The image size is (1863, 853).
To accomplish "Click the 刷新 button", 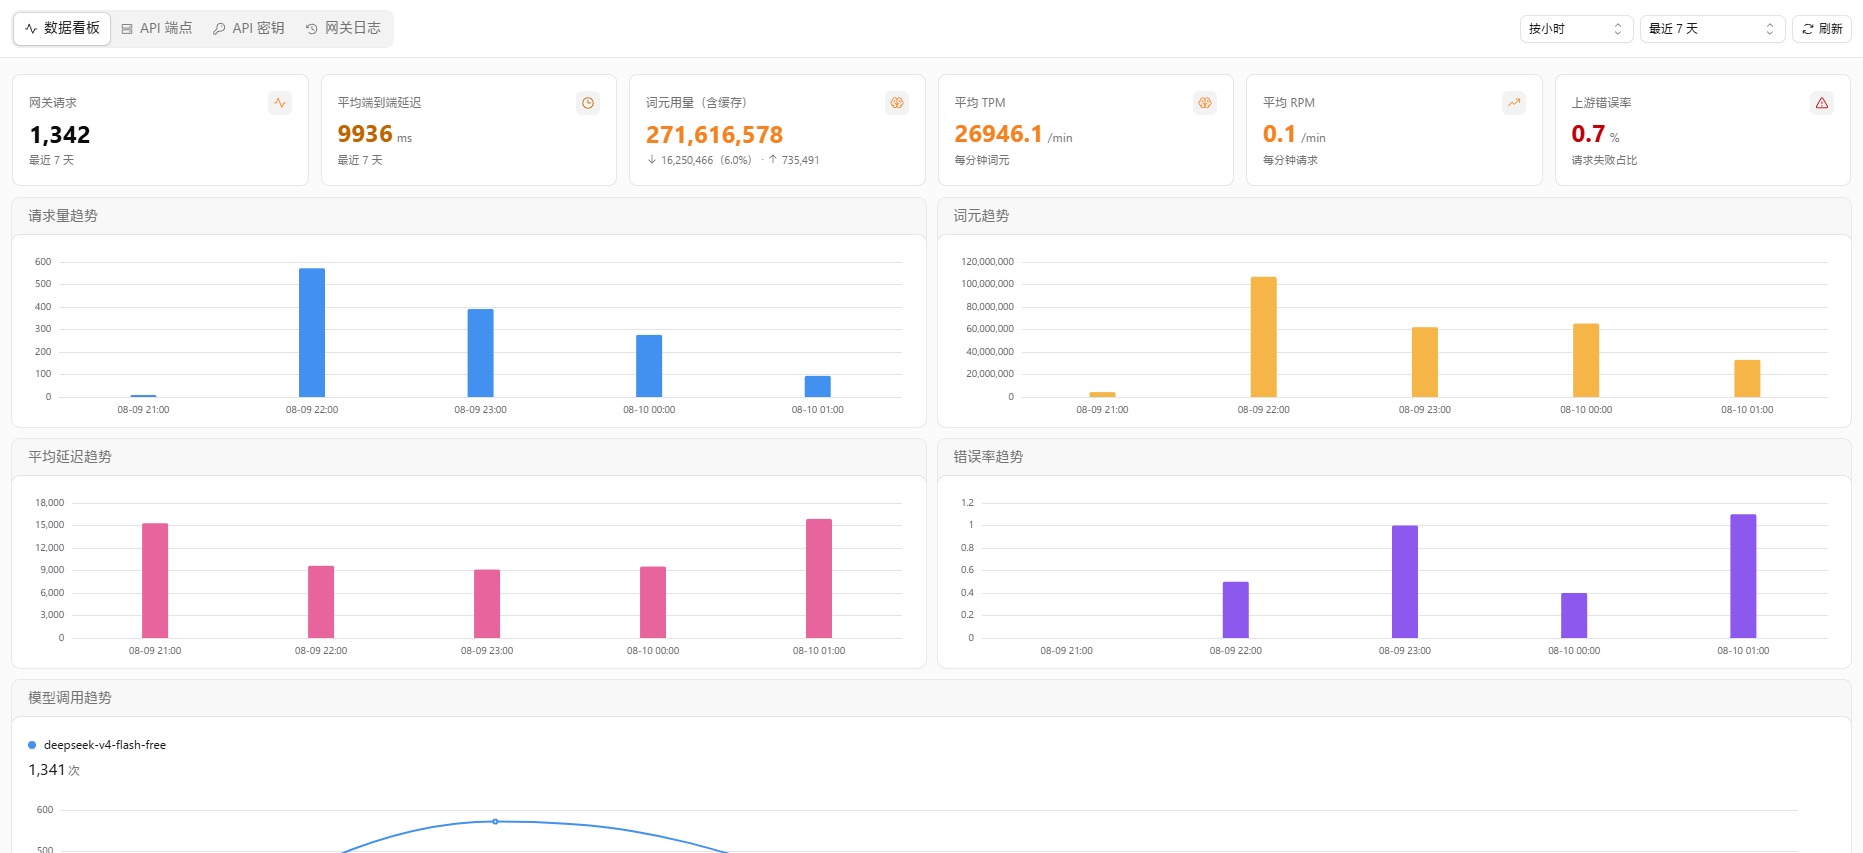I will [x=1822, y=29].
